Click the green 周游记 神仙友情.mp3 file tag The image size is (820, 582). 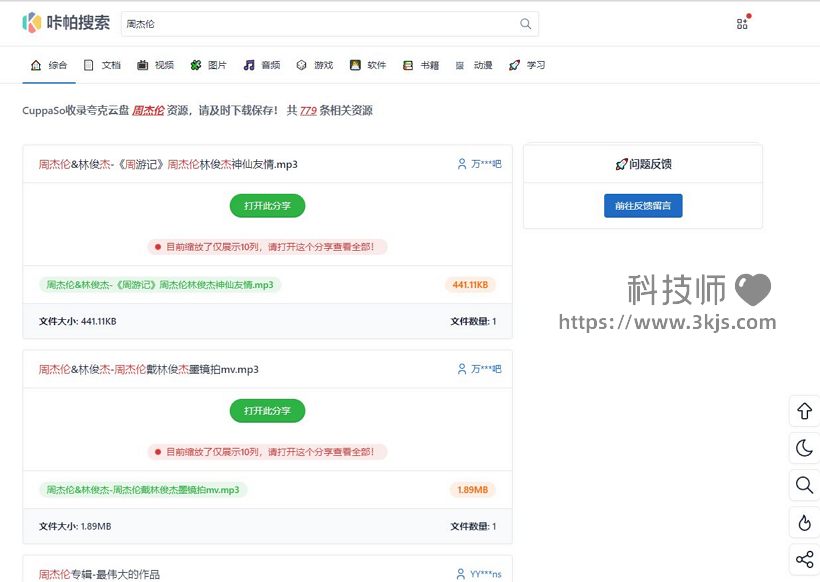(160, 284)
